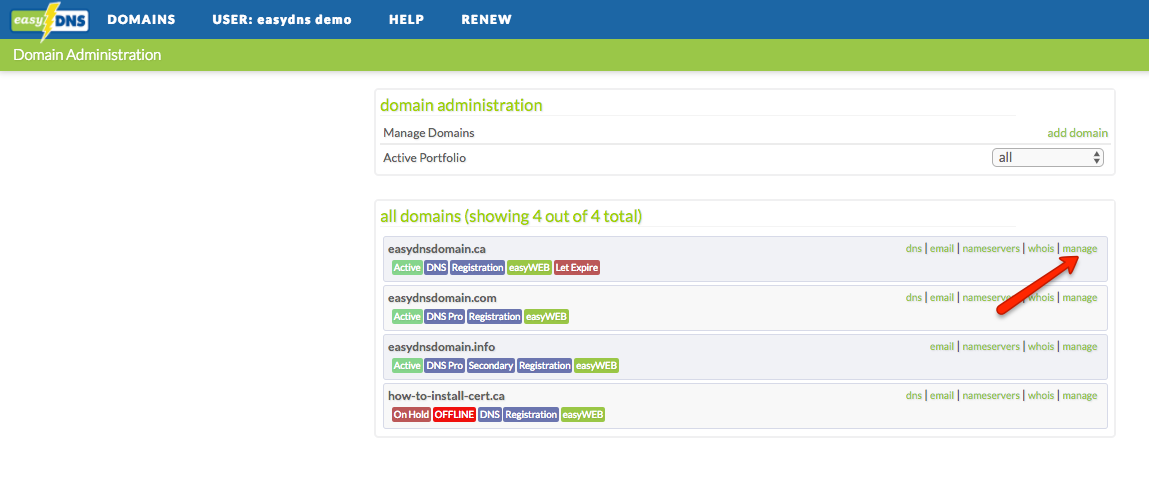
Task: Open the HELP menu
Action: (x=406, y=20)
